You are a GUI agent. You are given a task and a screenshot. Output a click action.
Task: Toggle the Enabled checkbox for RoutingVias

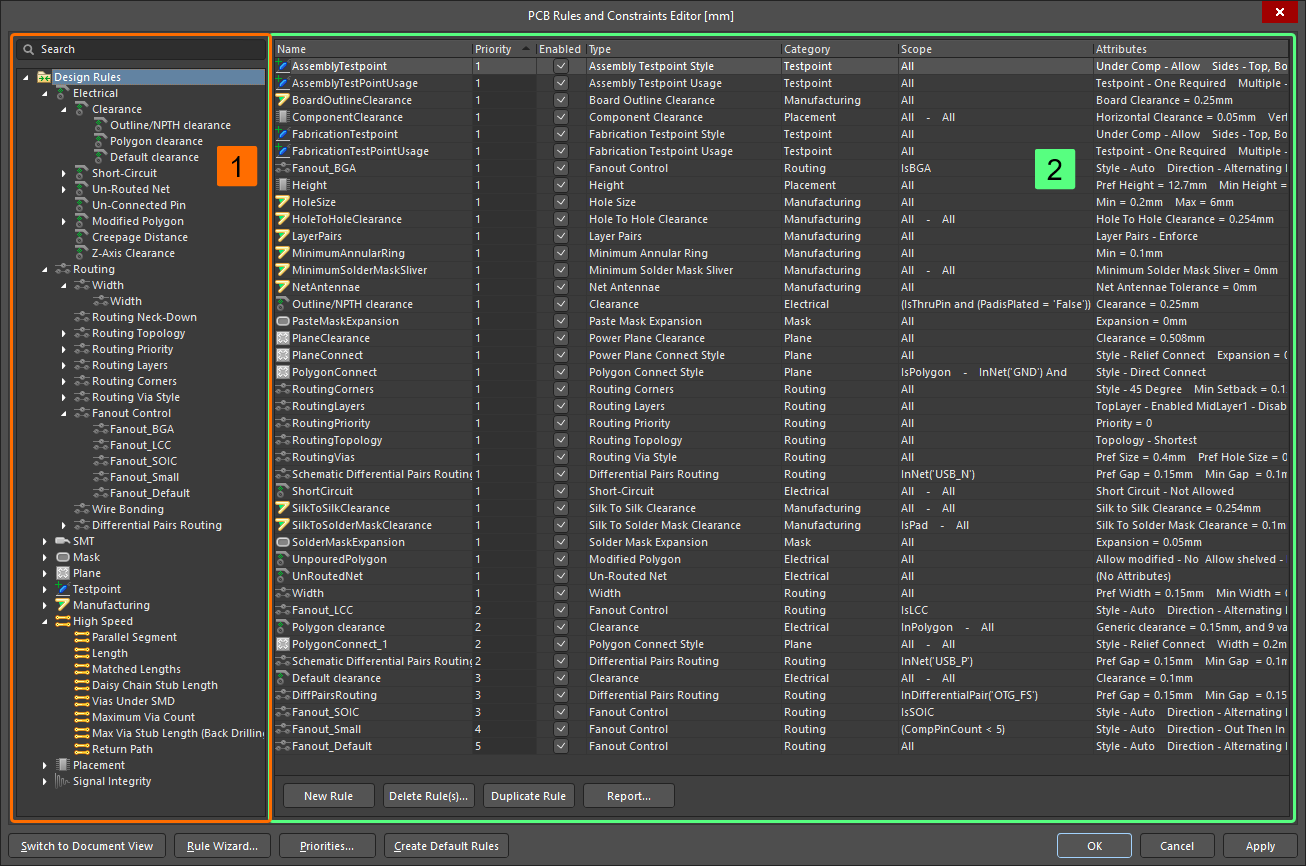tap(560, 456)
